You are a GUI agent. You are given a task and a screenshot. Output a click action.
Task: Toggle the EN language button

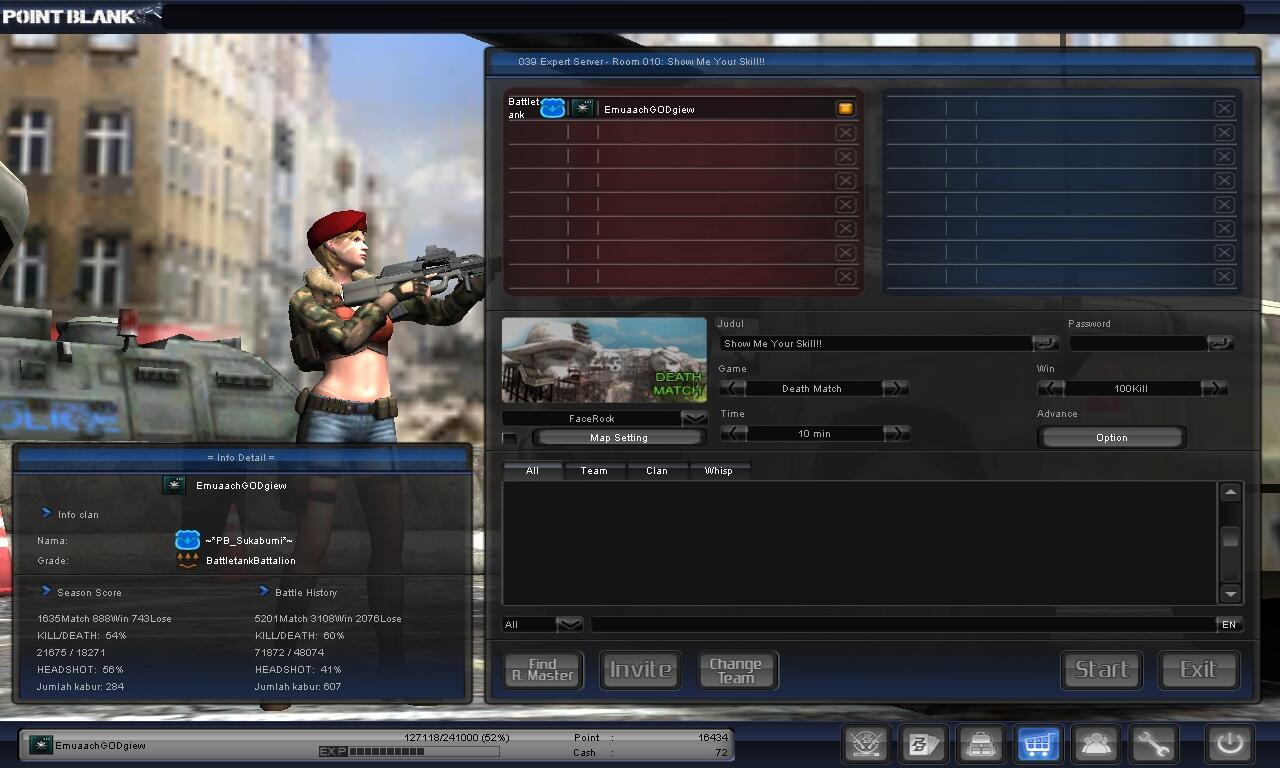[1229, 624]
